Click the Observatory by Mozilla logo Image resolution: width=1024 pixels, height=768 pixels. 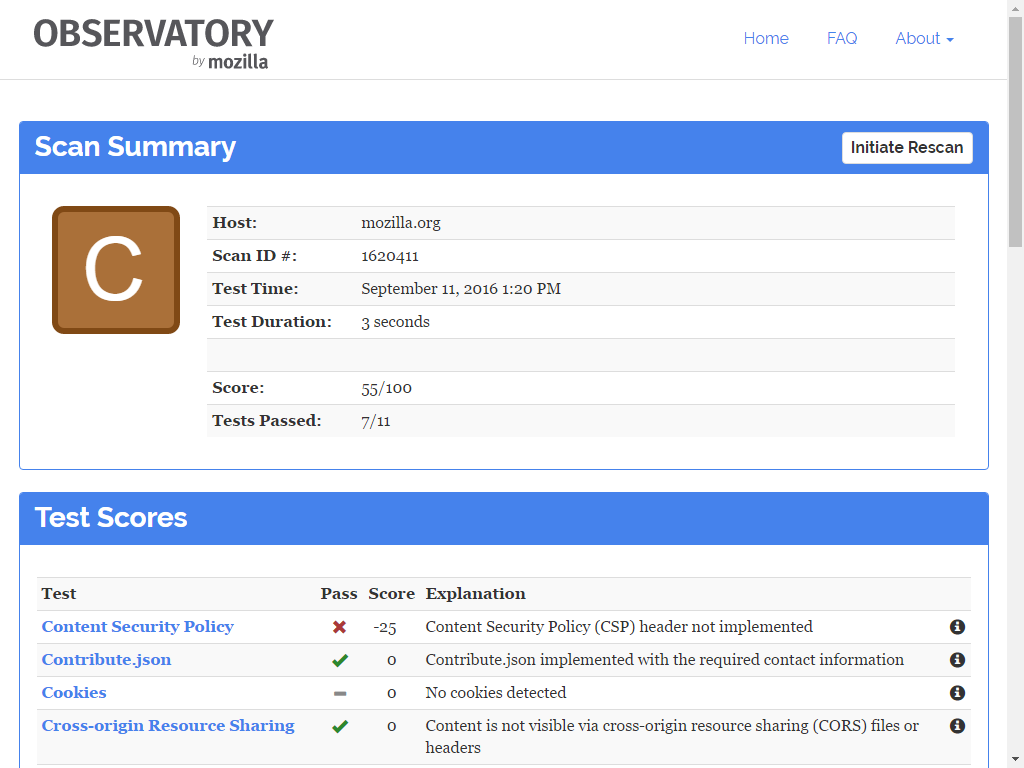(x=153, y=43)
